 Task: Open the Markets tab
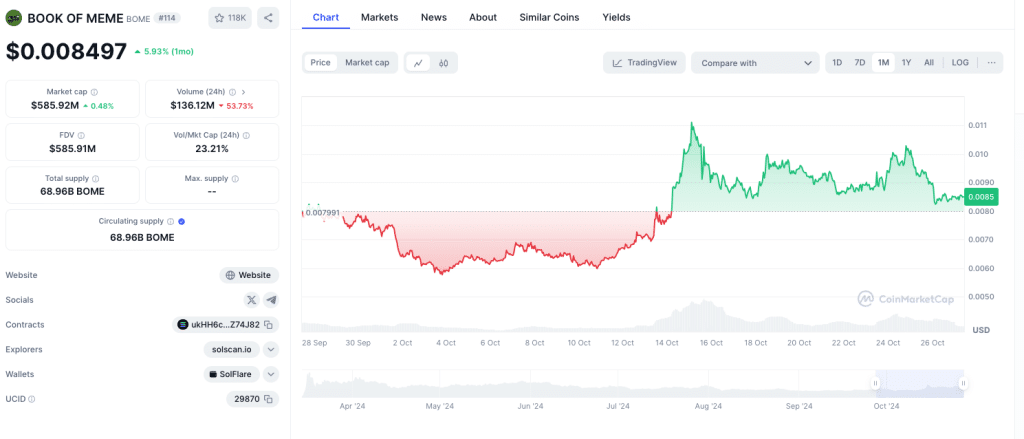click(x=379, y=18)
